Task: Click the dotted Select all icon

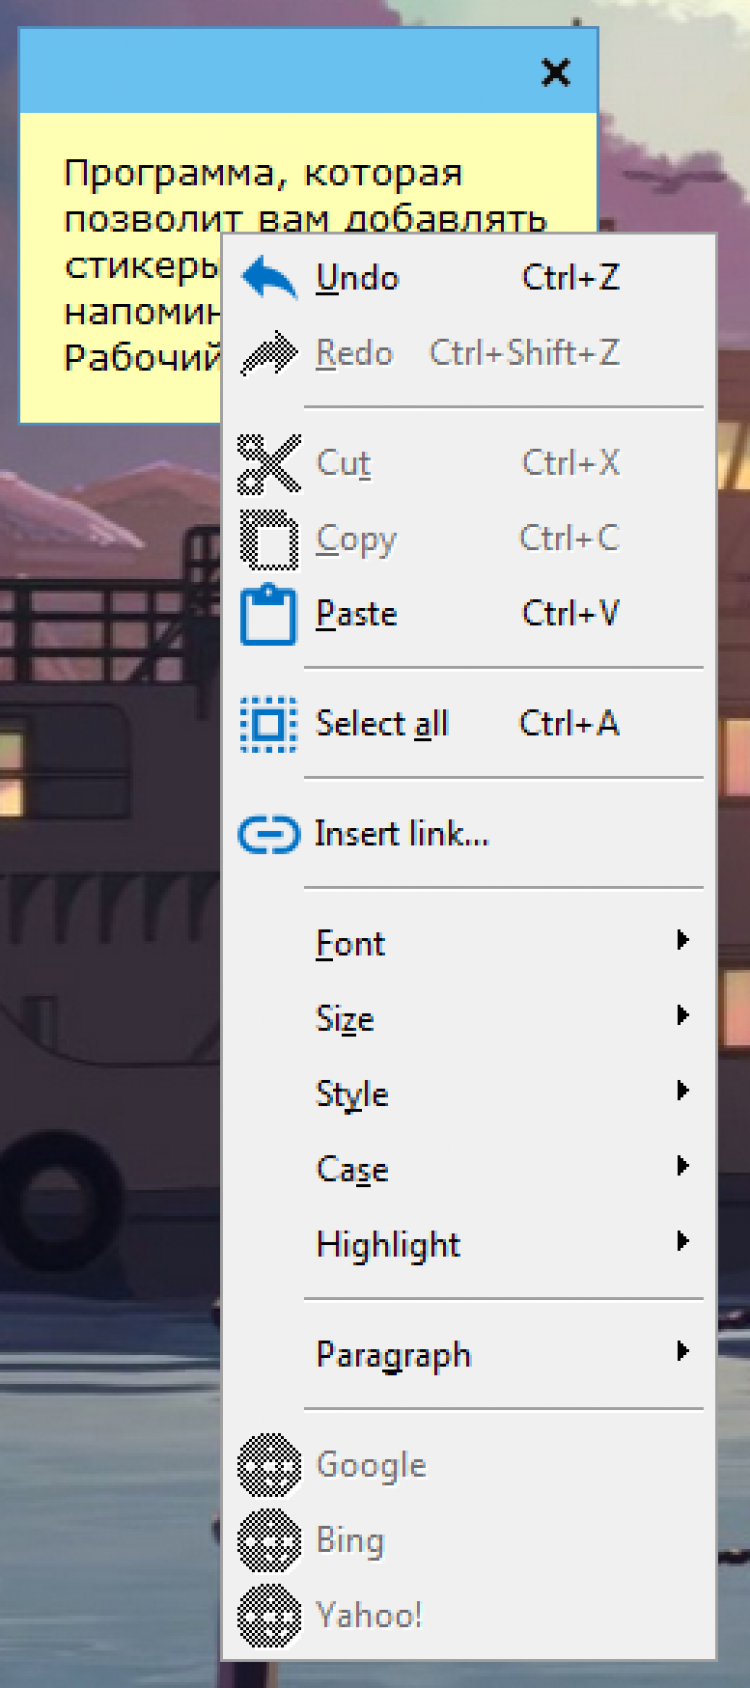Action: tap(269, 724)
